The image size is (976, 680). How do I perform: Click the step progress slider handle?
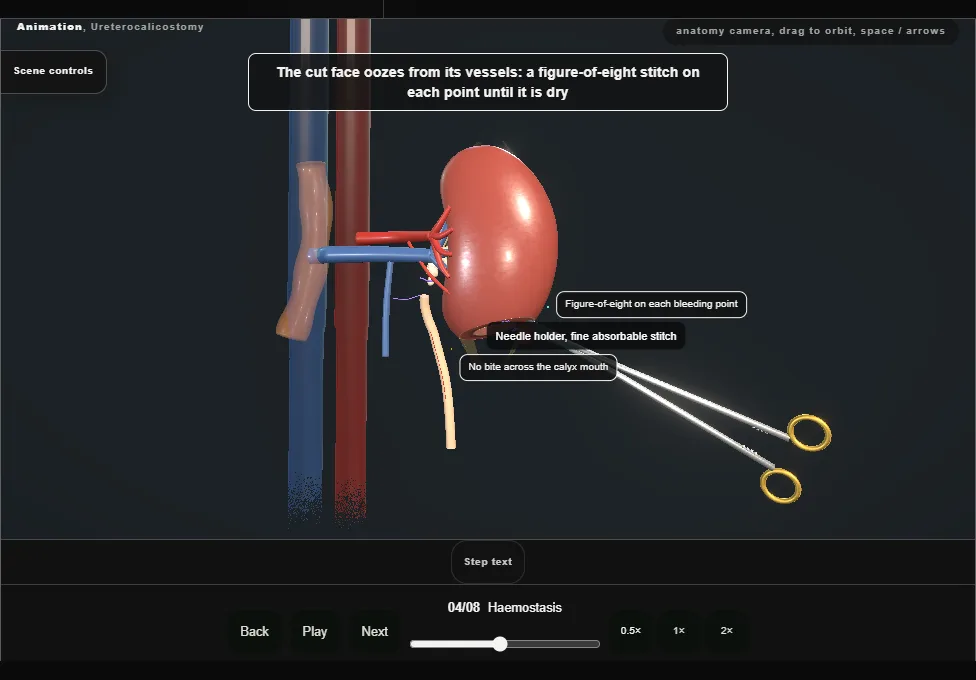(500, 644)
